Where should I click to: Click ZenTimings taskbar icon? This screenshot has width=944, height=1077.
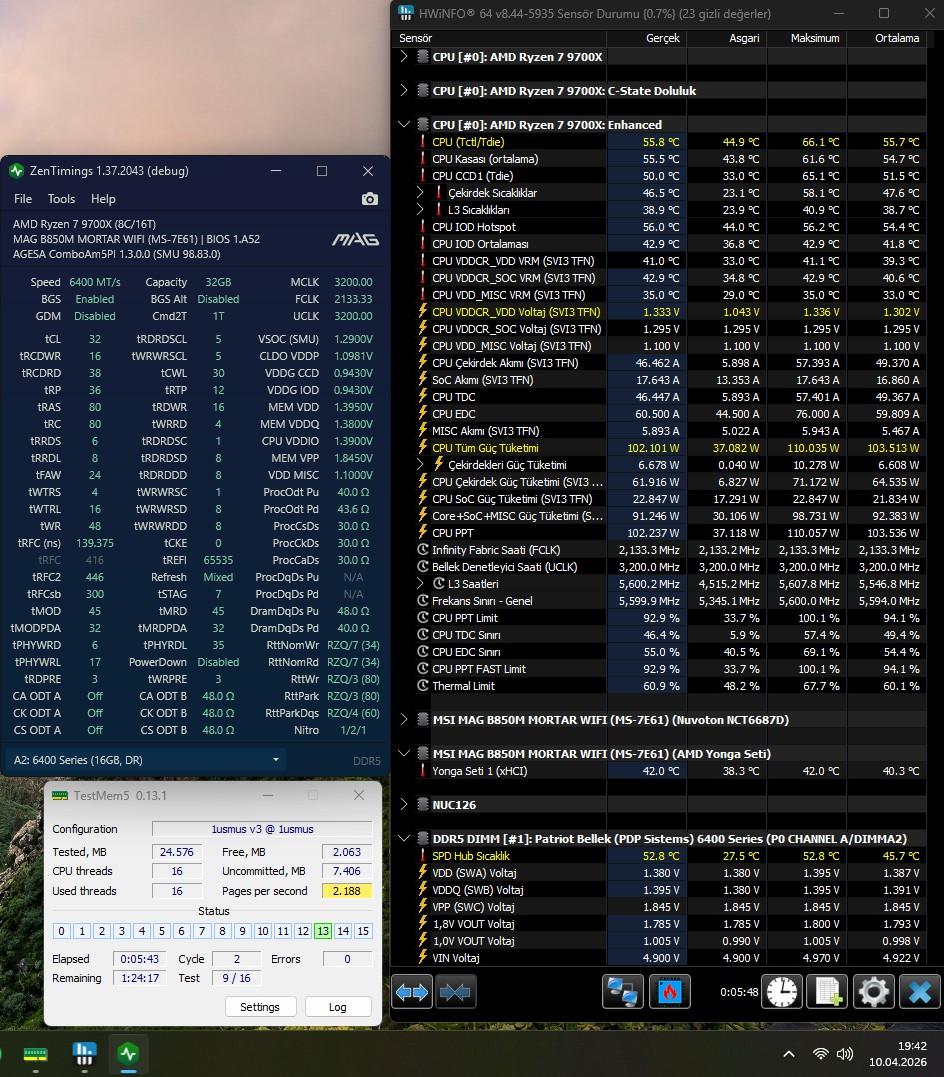point(128,1054)
